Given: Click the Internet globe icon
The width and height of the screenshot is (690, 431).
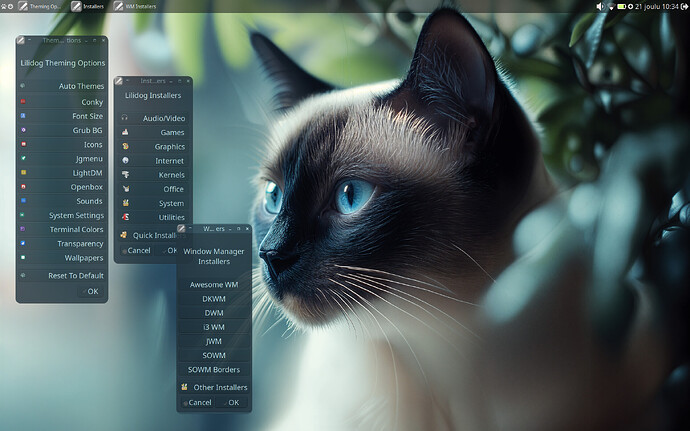Looking at the screenshot, I should pyautogui.click(x=125, y=160).
